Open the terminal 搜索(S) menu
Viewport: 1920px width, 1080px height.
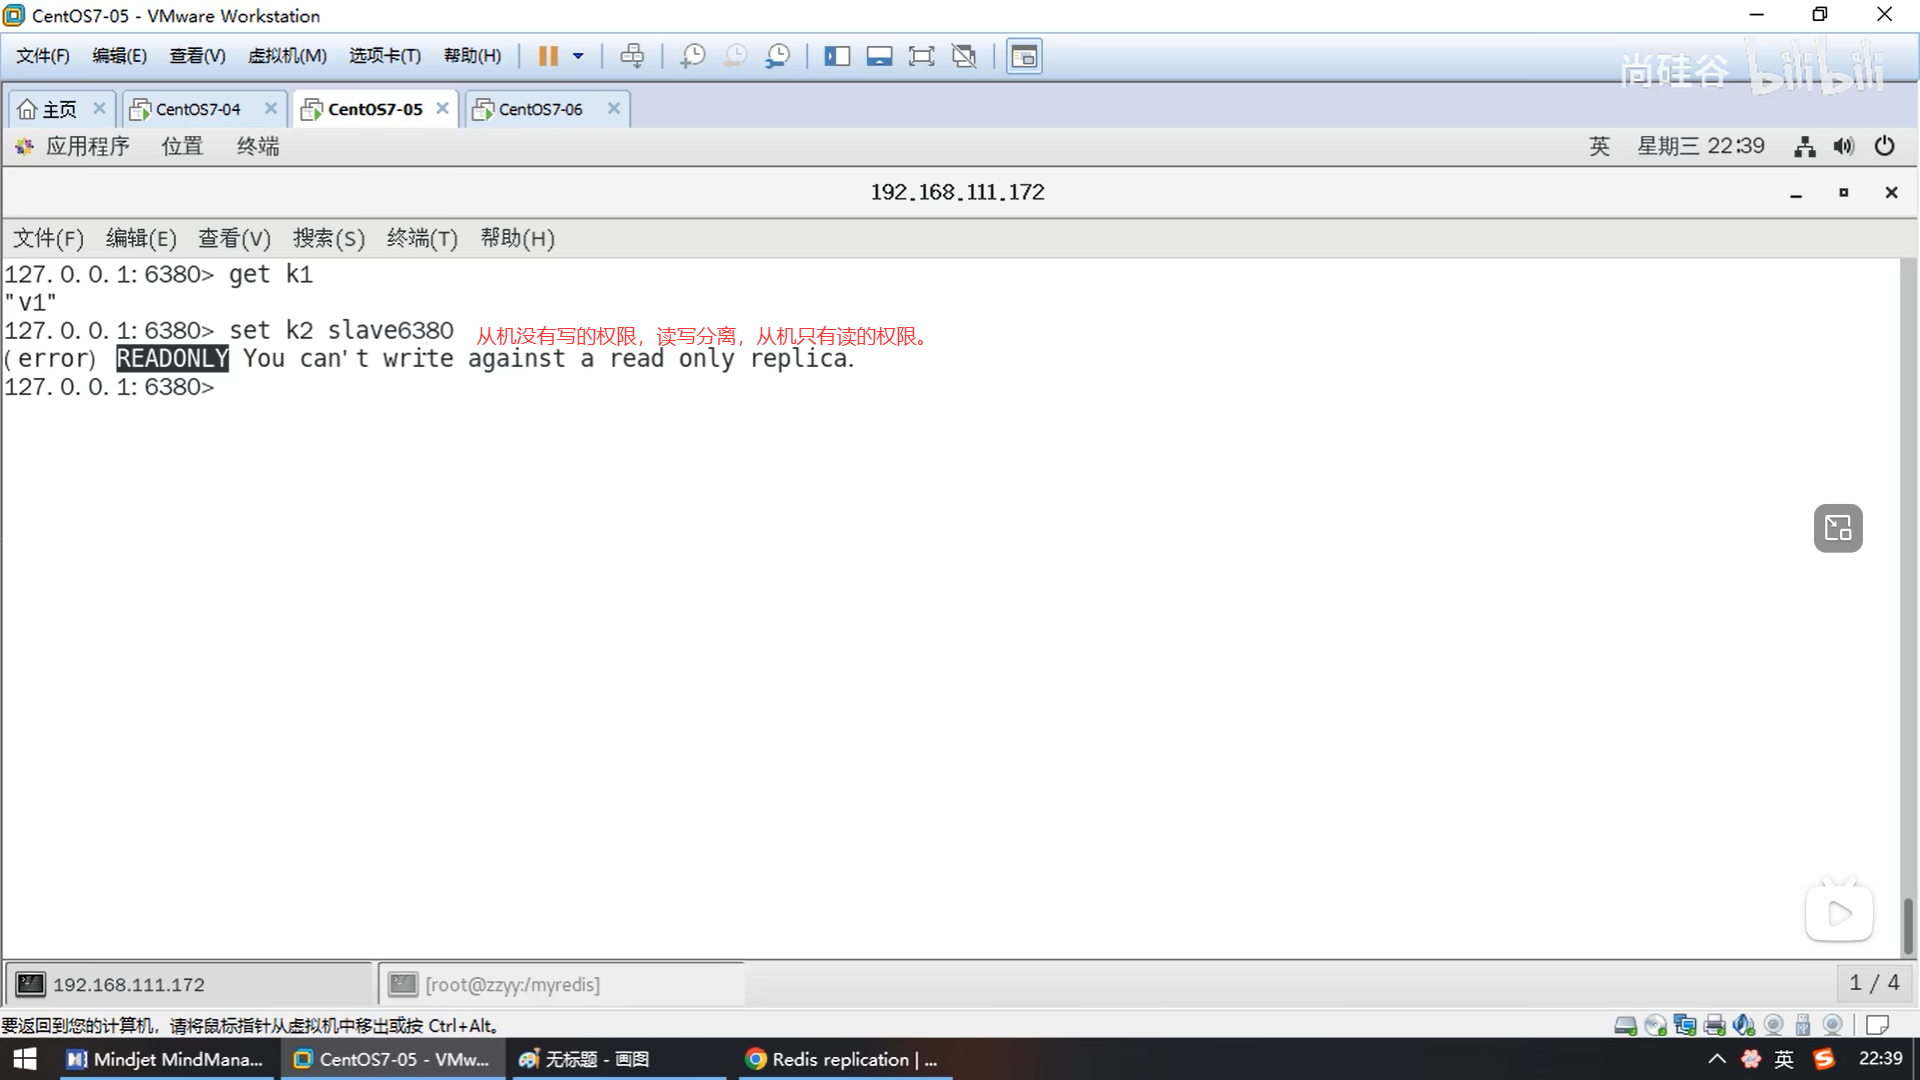pos(328,238)
